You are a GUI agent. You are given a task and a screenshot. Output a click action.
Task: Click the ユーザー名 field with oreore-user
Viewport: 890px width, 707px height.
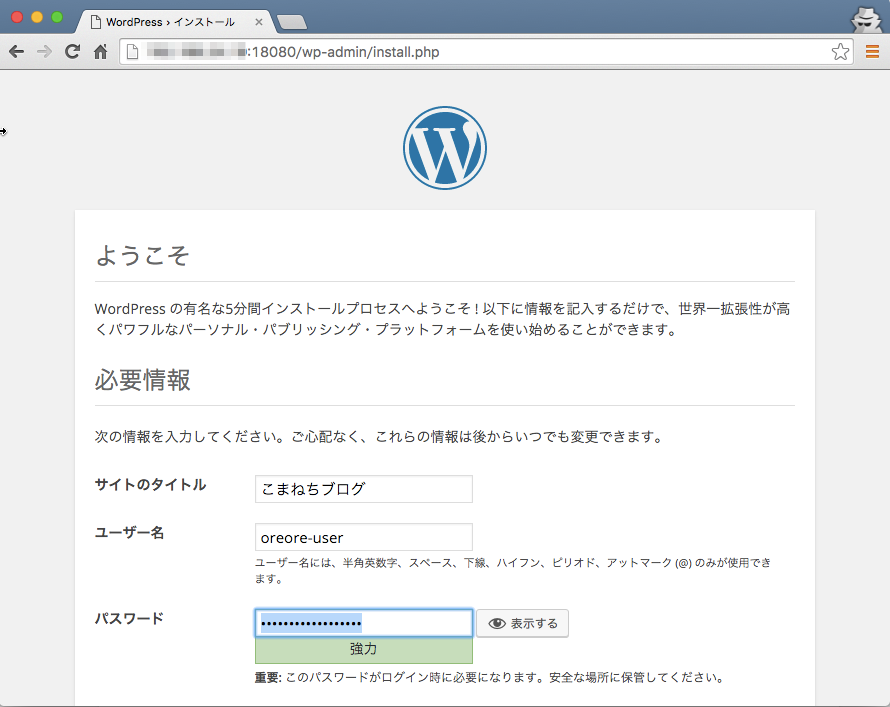(x=364, y=537)
